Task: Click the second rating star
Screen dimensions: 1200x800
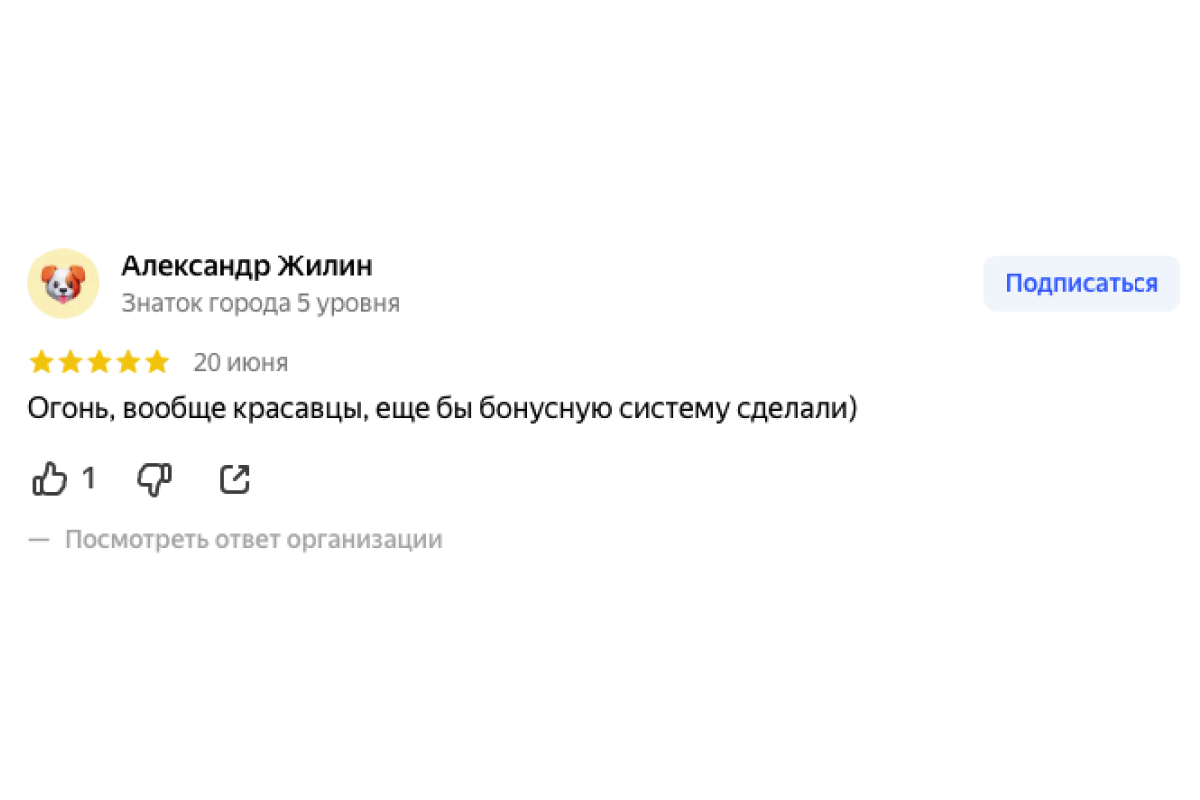Action: click(70, 362)
